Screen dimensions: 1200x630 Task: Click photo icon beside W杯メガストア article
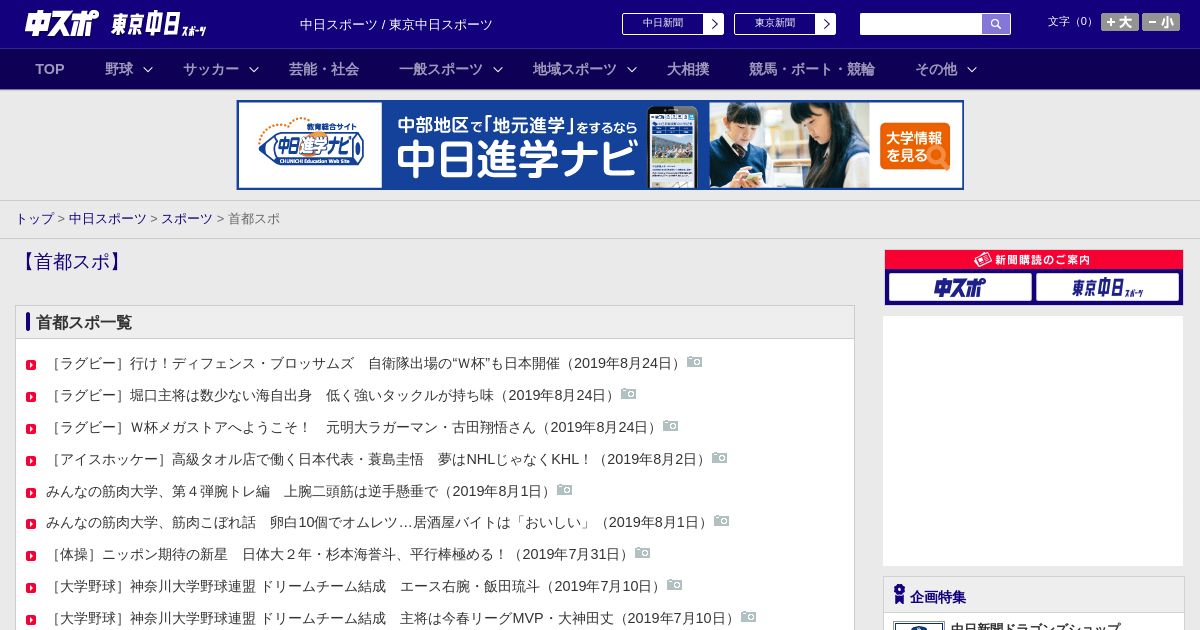(x=671, y=426)
